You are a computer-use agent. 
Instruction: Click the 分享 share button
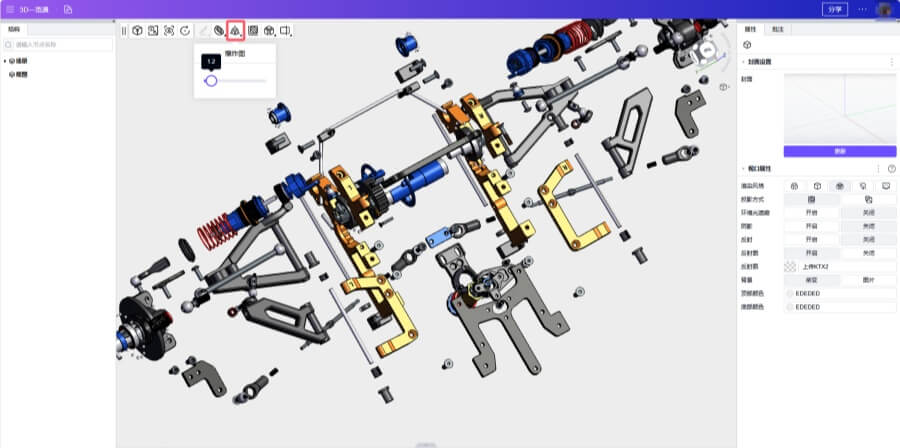click(835, 10)
